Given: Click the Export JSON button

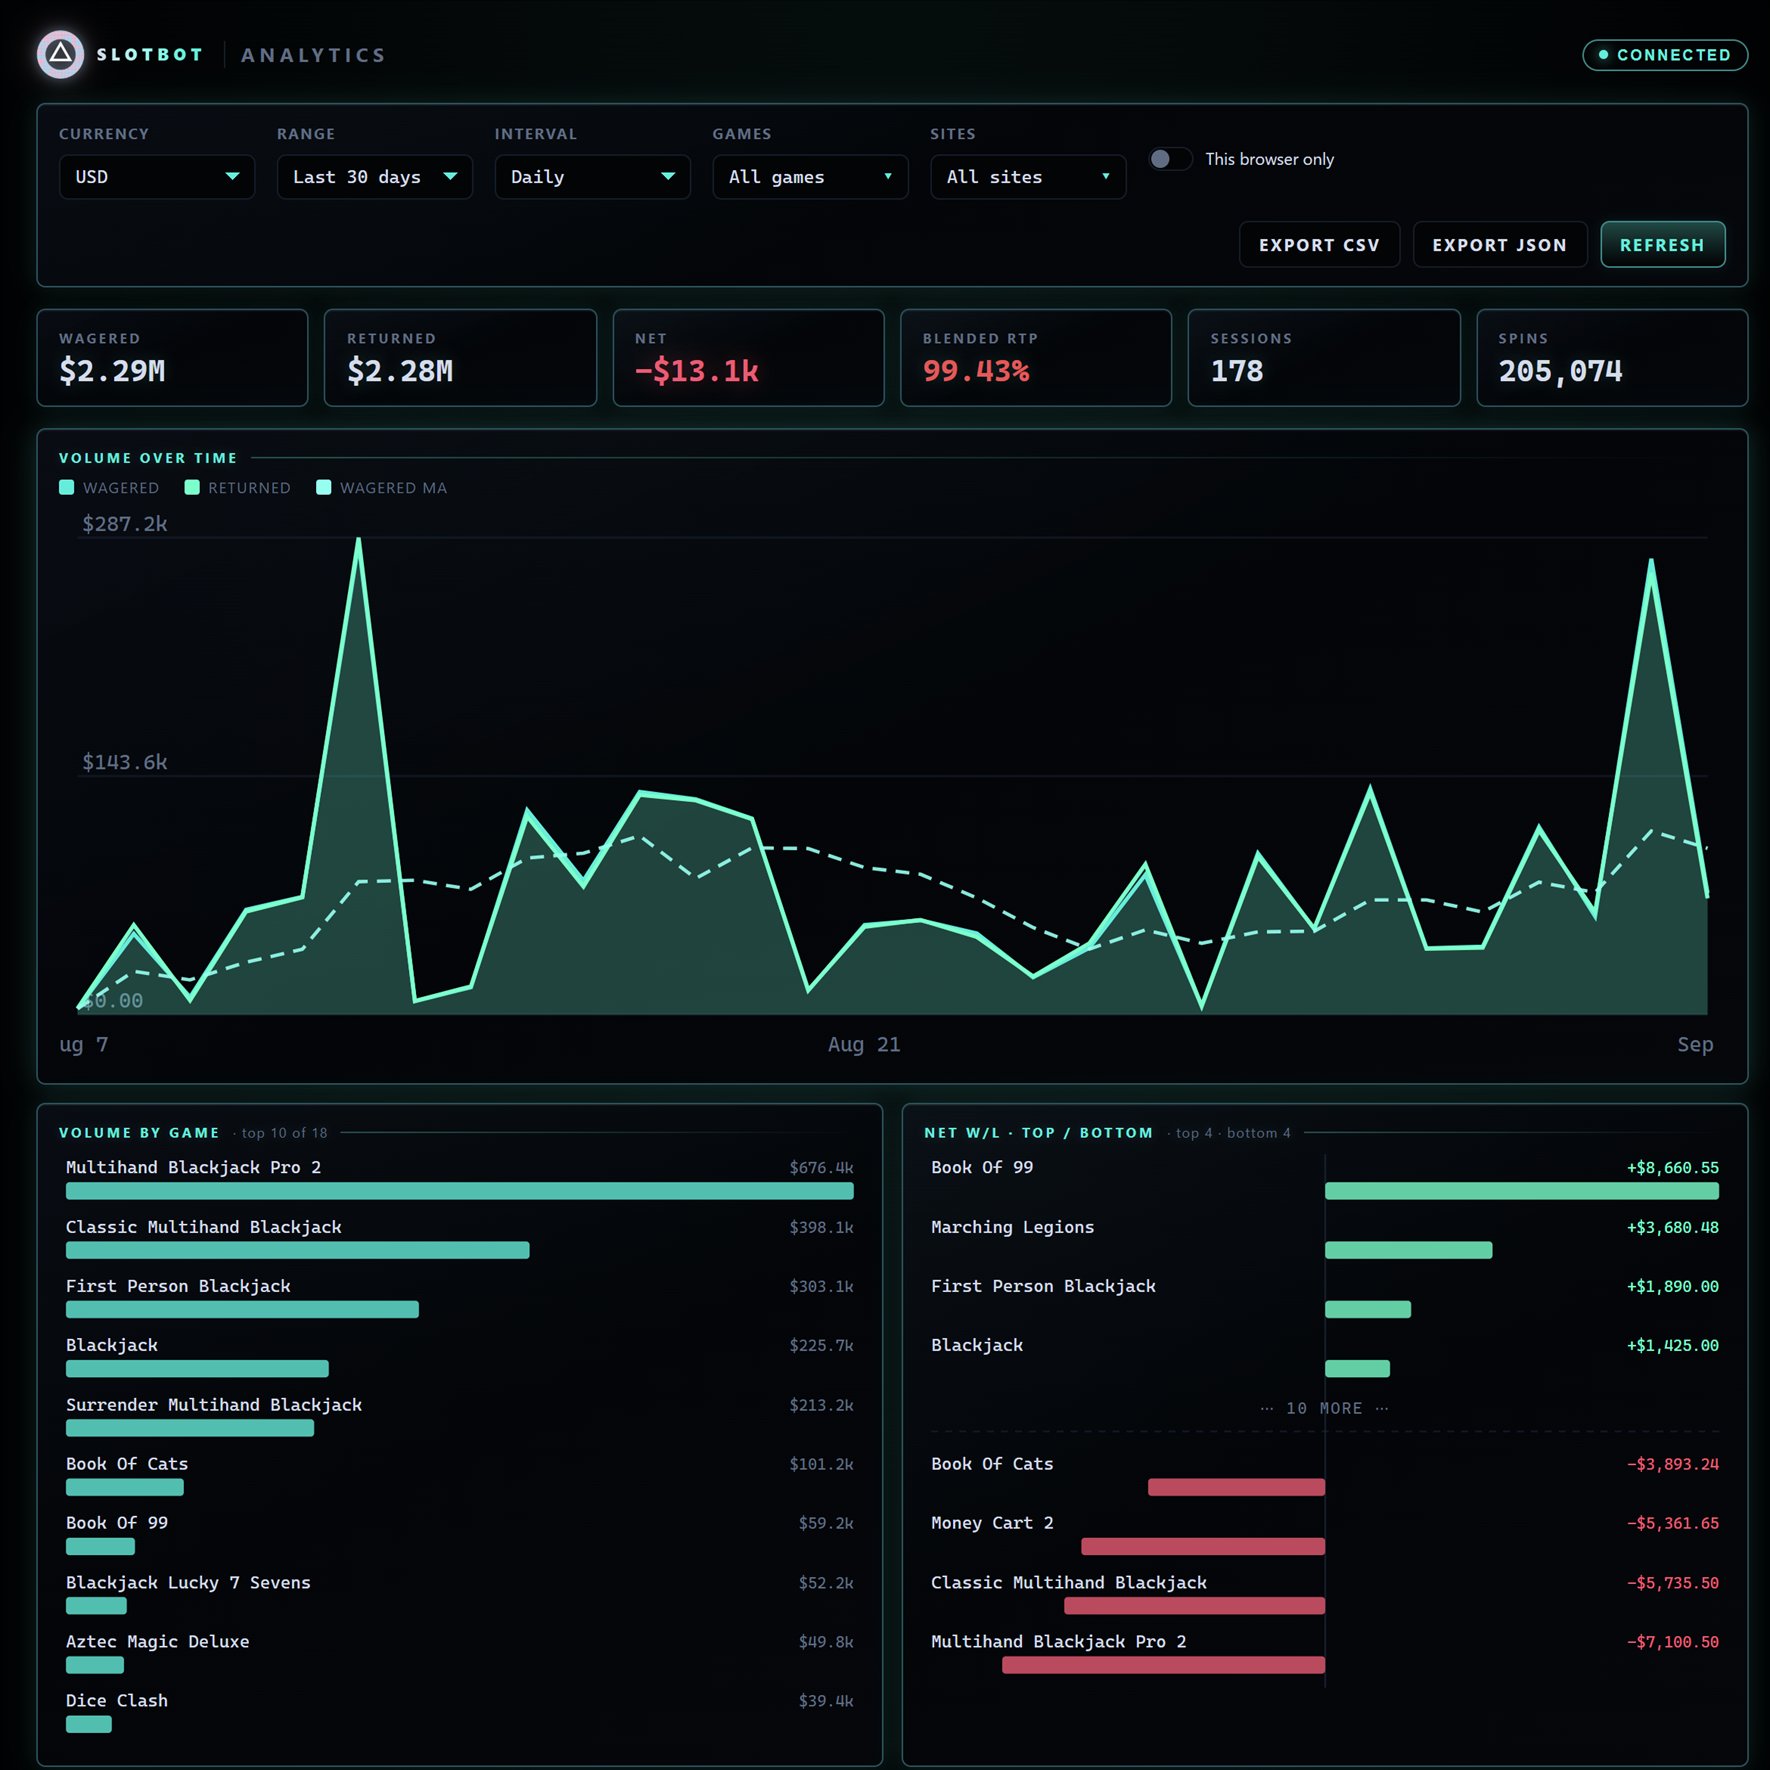Looking at the screenshot, I should tap(1499, 245).
